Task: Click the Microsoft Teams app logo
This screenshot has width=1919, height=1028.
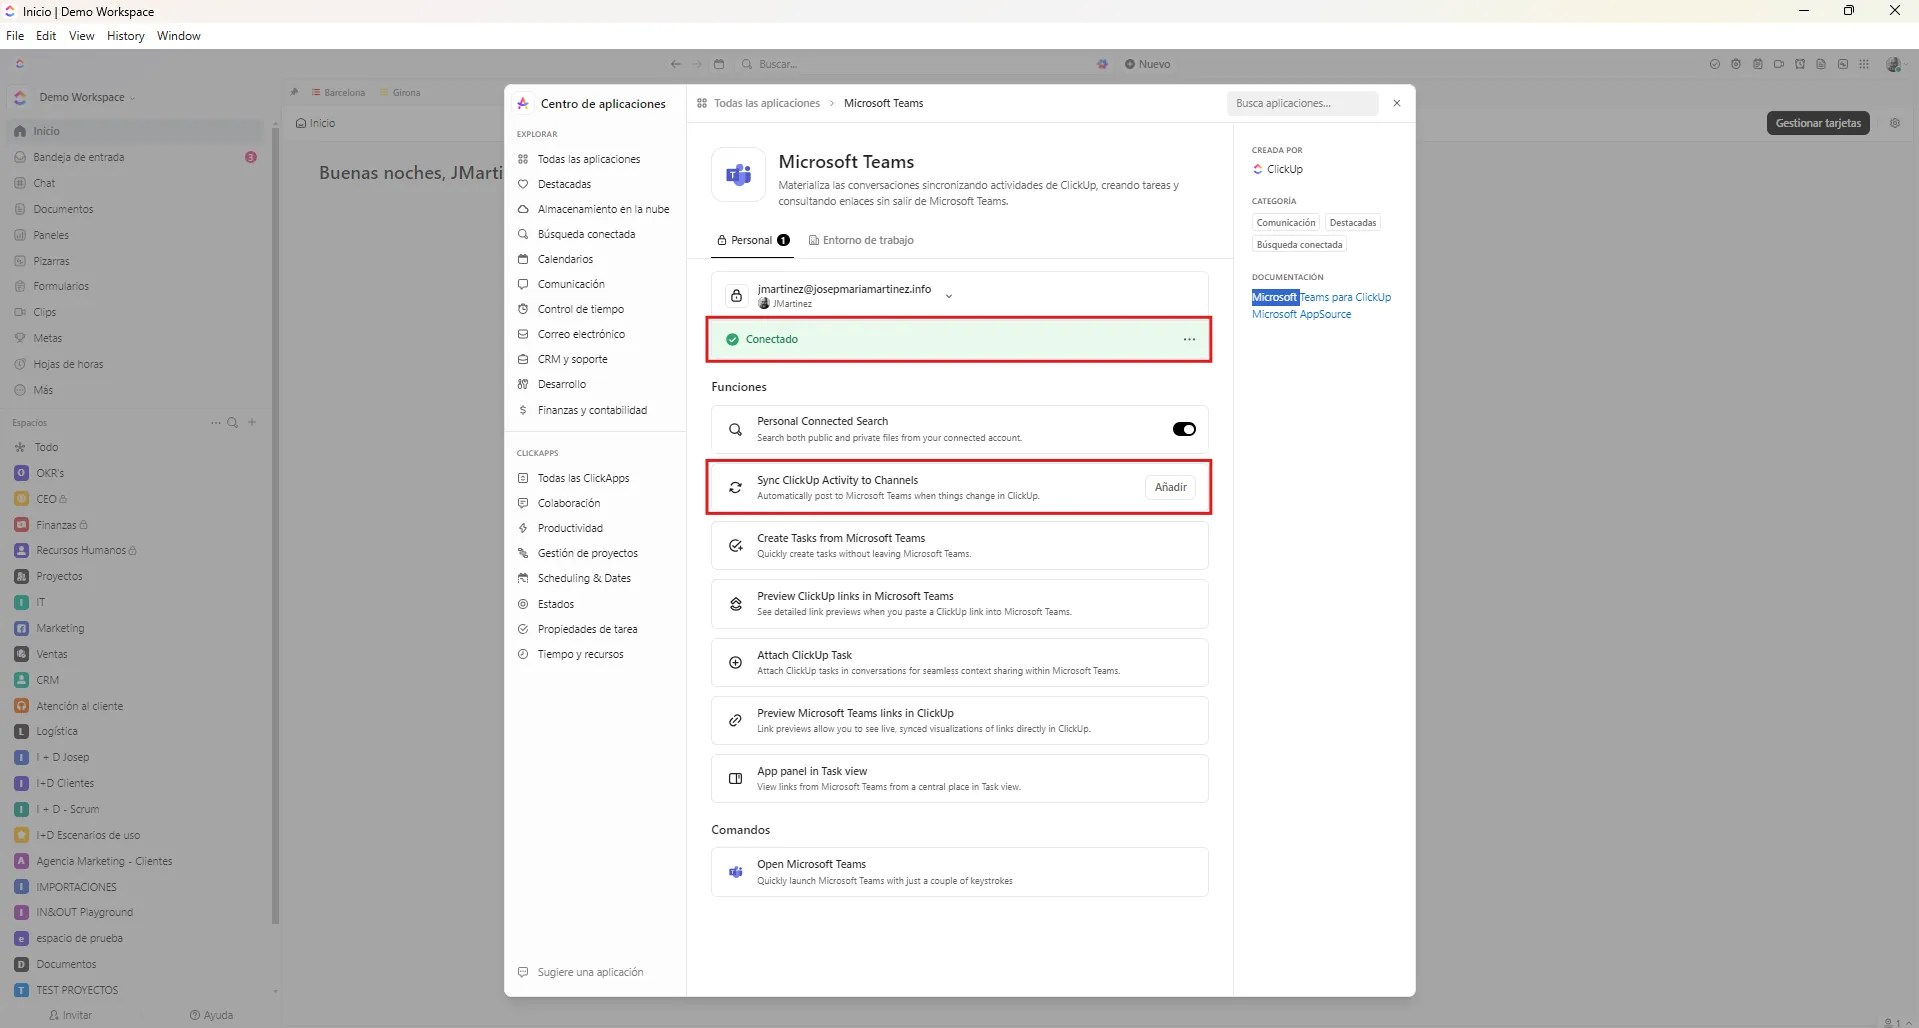Action: click(x=739, y=175)
